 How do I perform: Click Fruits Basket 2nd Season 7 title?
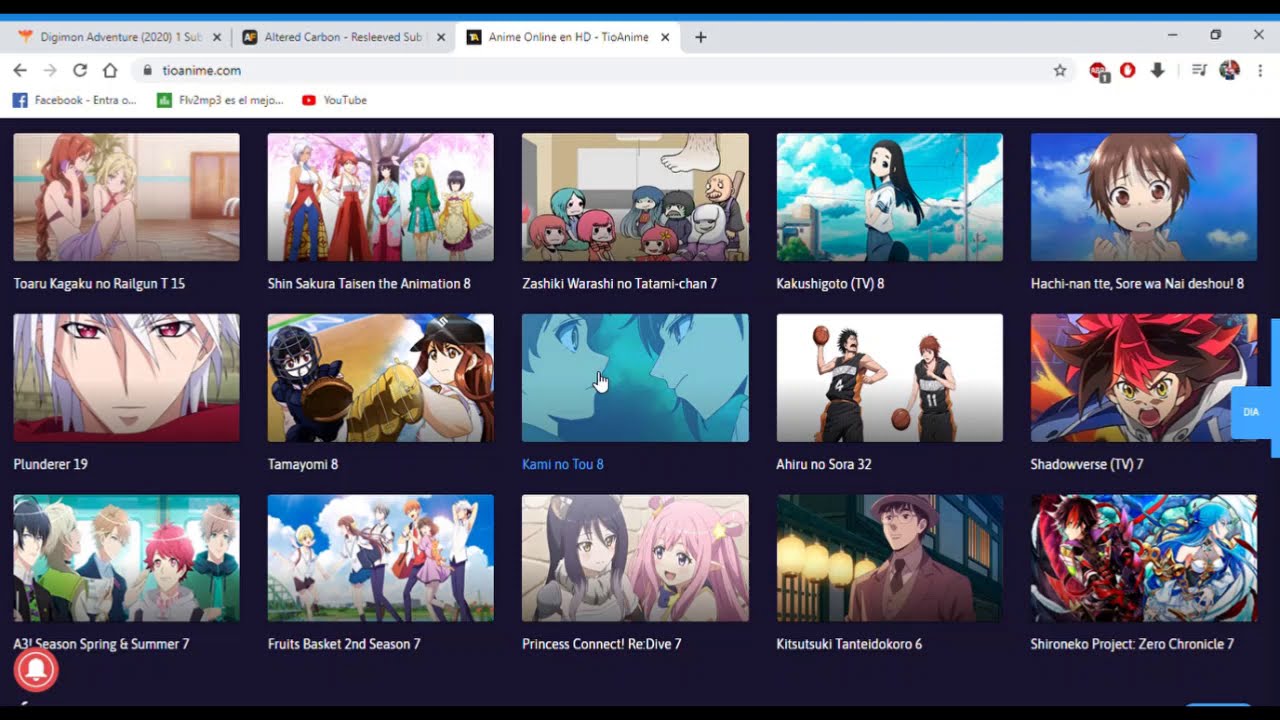pos(344,644)
